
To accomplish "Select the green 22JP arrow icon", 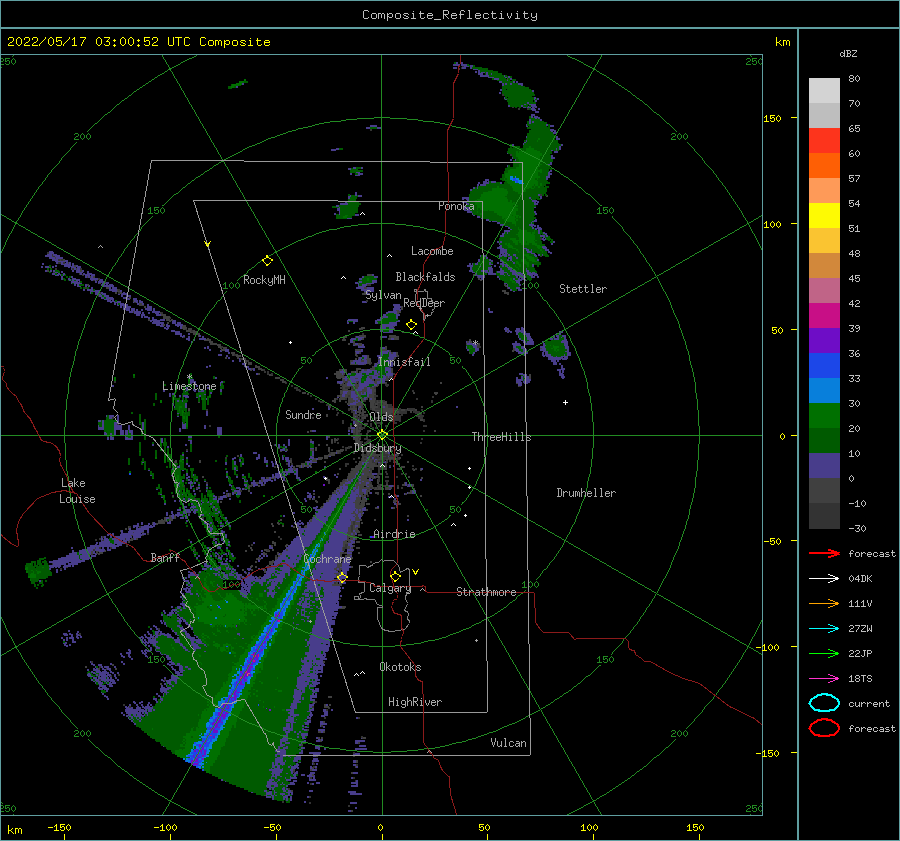I will 824,653.
